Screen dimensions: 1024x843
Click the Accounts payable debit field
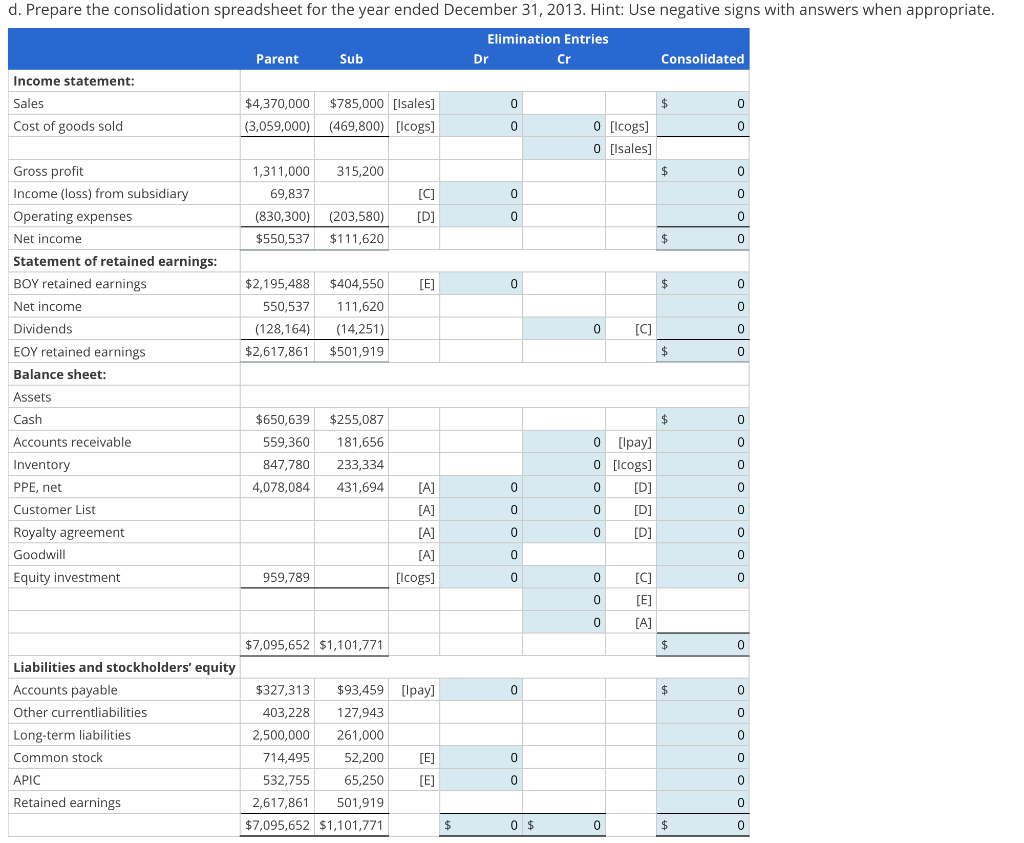(481, 690)
